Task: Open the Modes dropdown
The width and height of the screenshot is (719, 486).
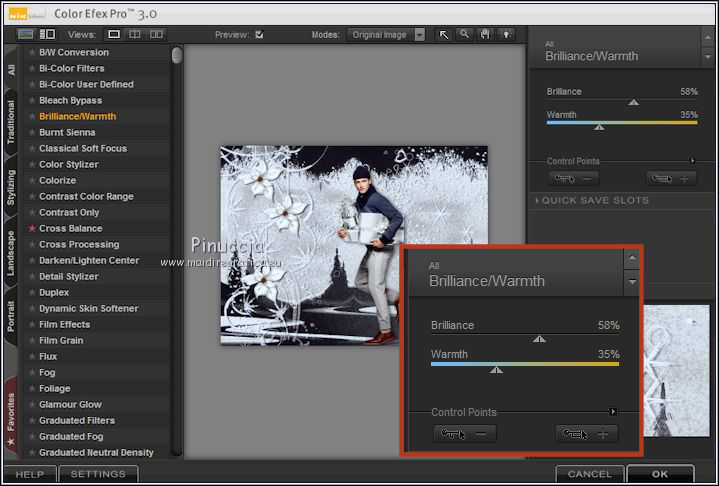Action: click(419, 34)
